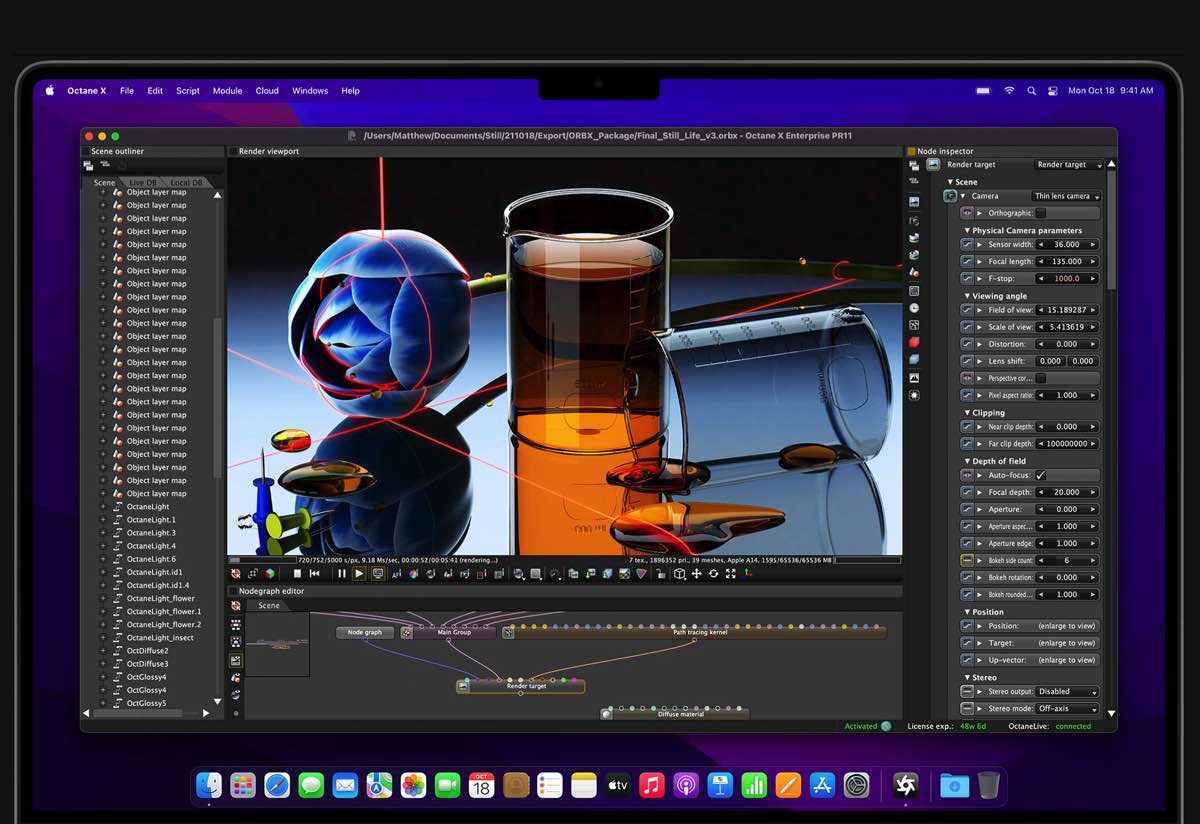Image resolution: width=1200 pixels, height=824 pixels.
Task: Select the Scene tab in Nodegraph editor
Action: click(269, 605)
